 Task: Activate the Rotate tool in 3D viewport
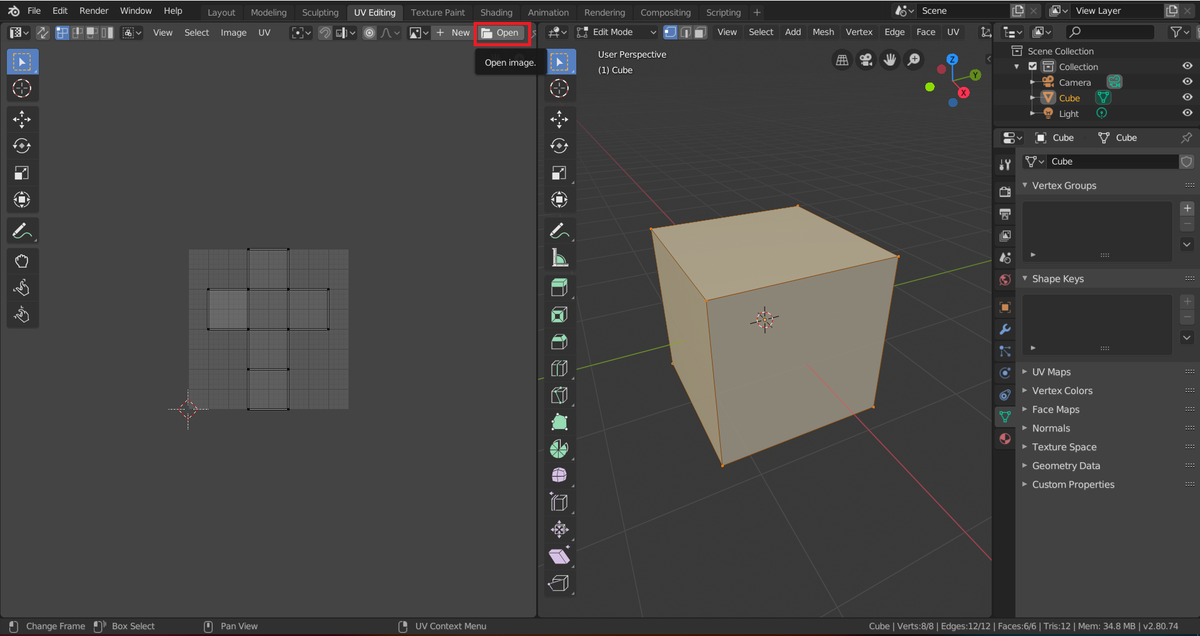tap(559, 146)
